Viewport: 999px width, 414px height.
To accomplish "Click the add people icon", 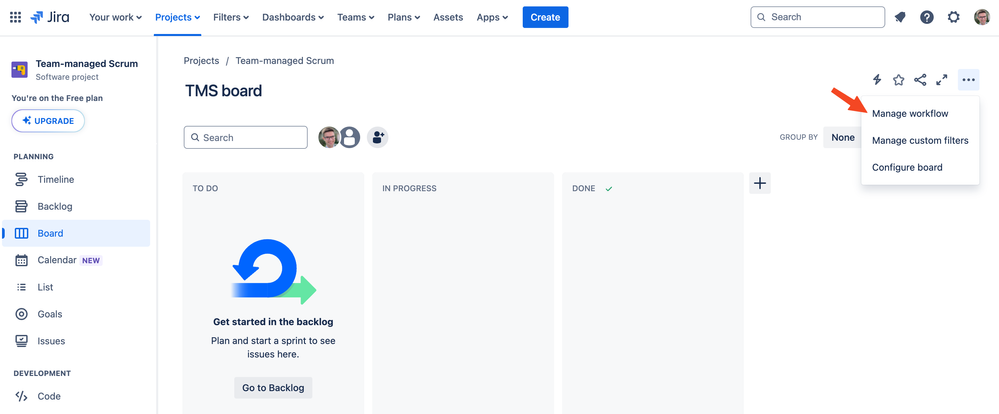I will [378, 137].
